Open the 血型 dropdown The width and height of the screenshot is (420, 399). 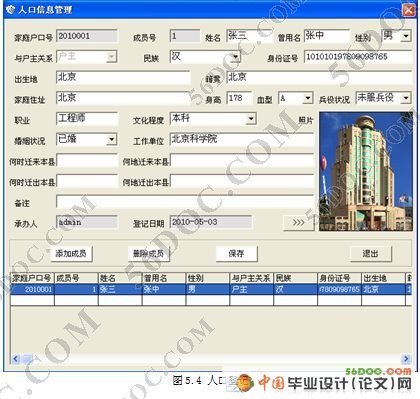[308, 98]
